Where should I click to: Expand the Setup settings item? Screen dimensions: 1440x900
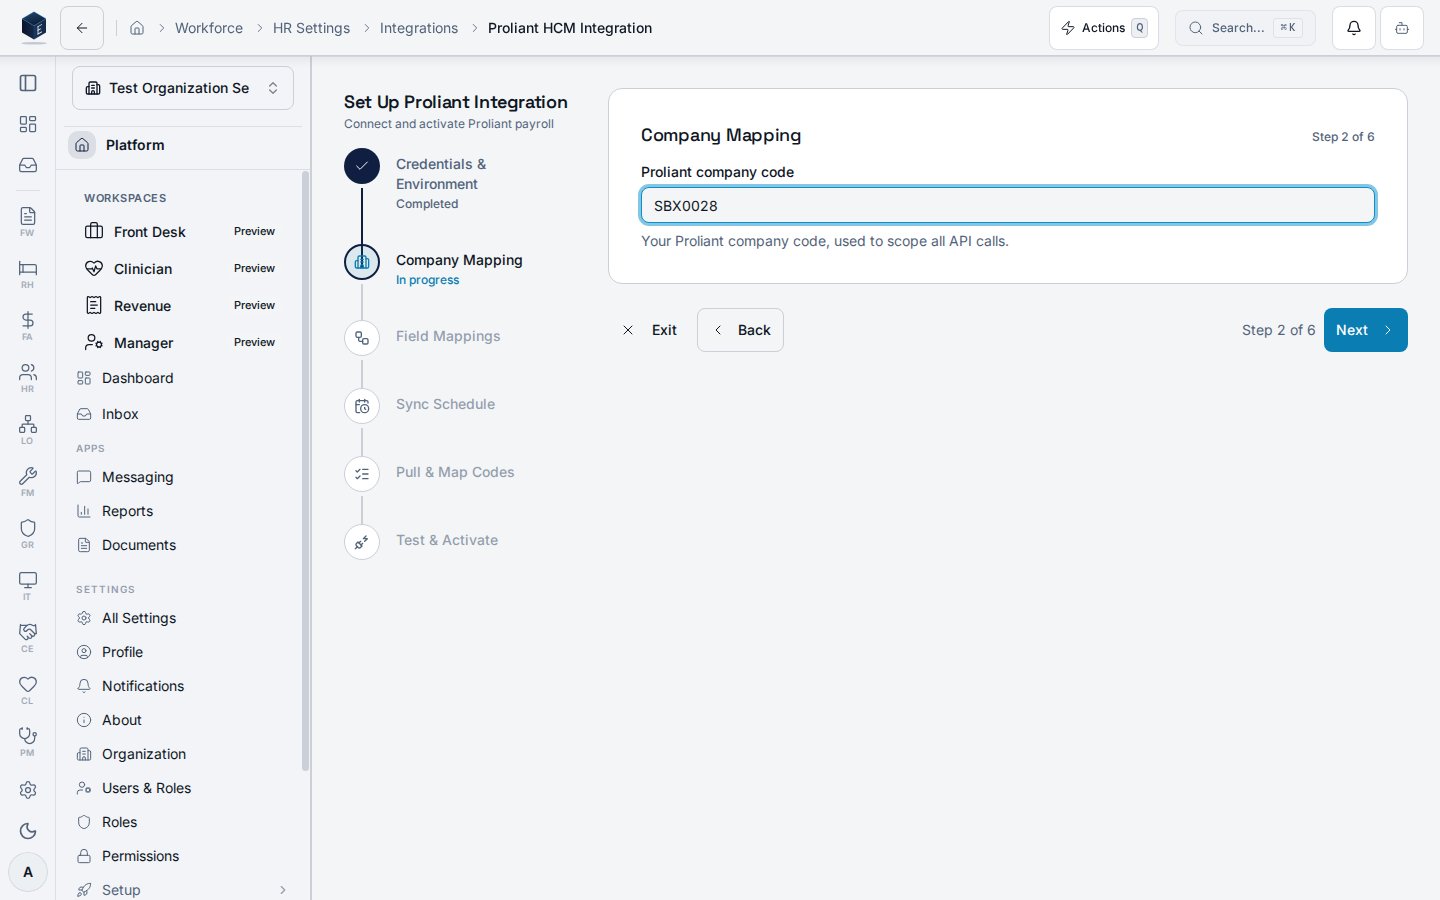183,890
